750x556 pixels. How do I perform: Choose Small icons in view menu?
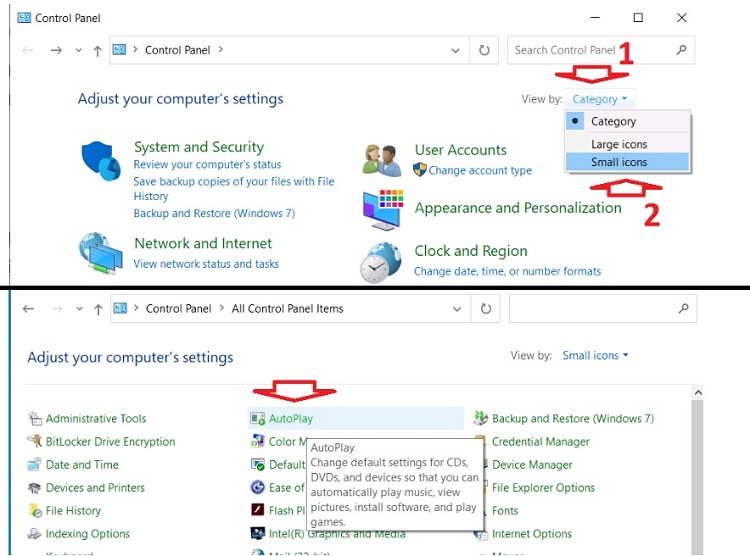click(x=628, y=162)
